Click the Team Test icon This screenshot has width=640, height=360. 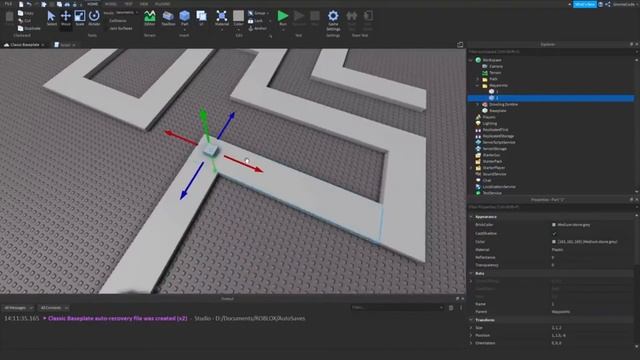tap(351, 17)
